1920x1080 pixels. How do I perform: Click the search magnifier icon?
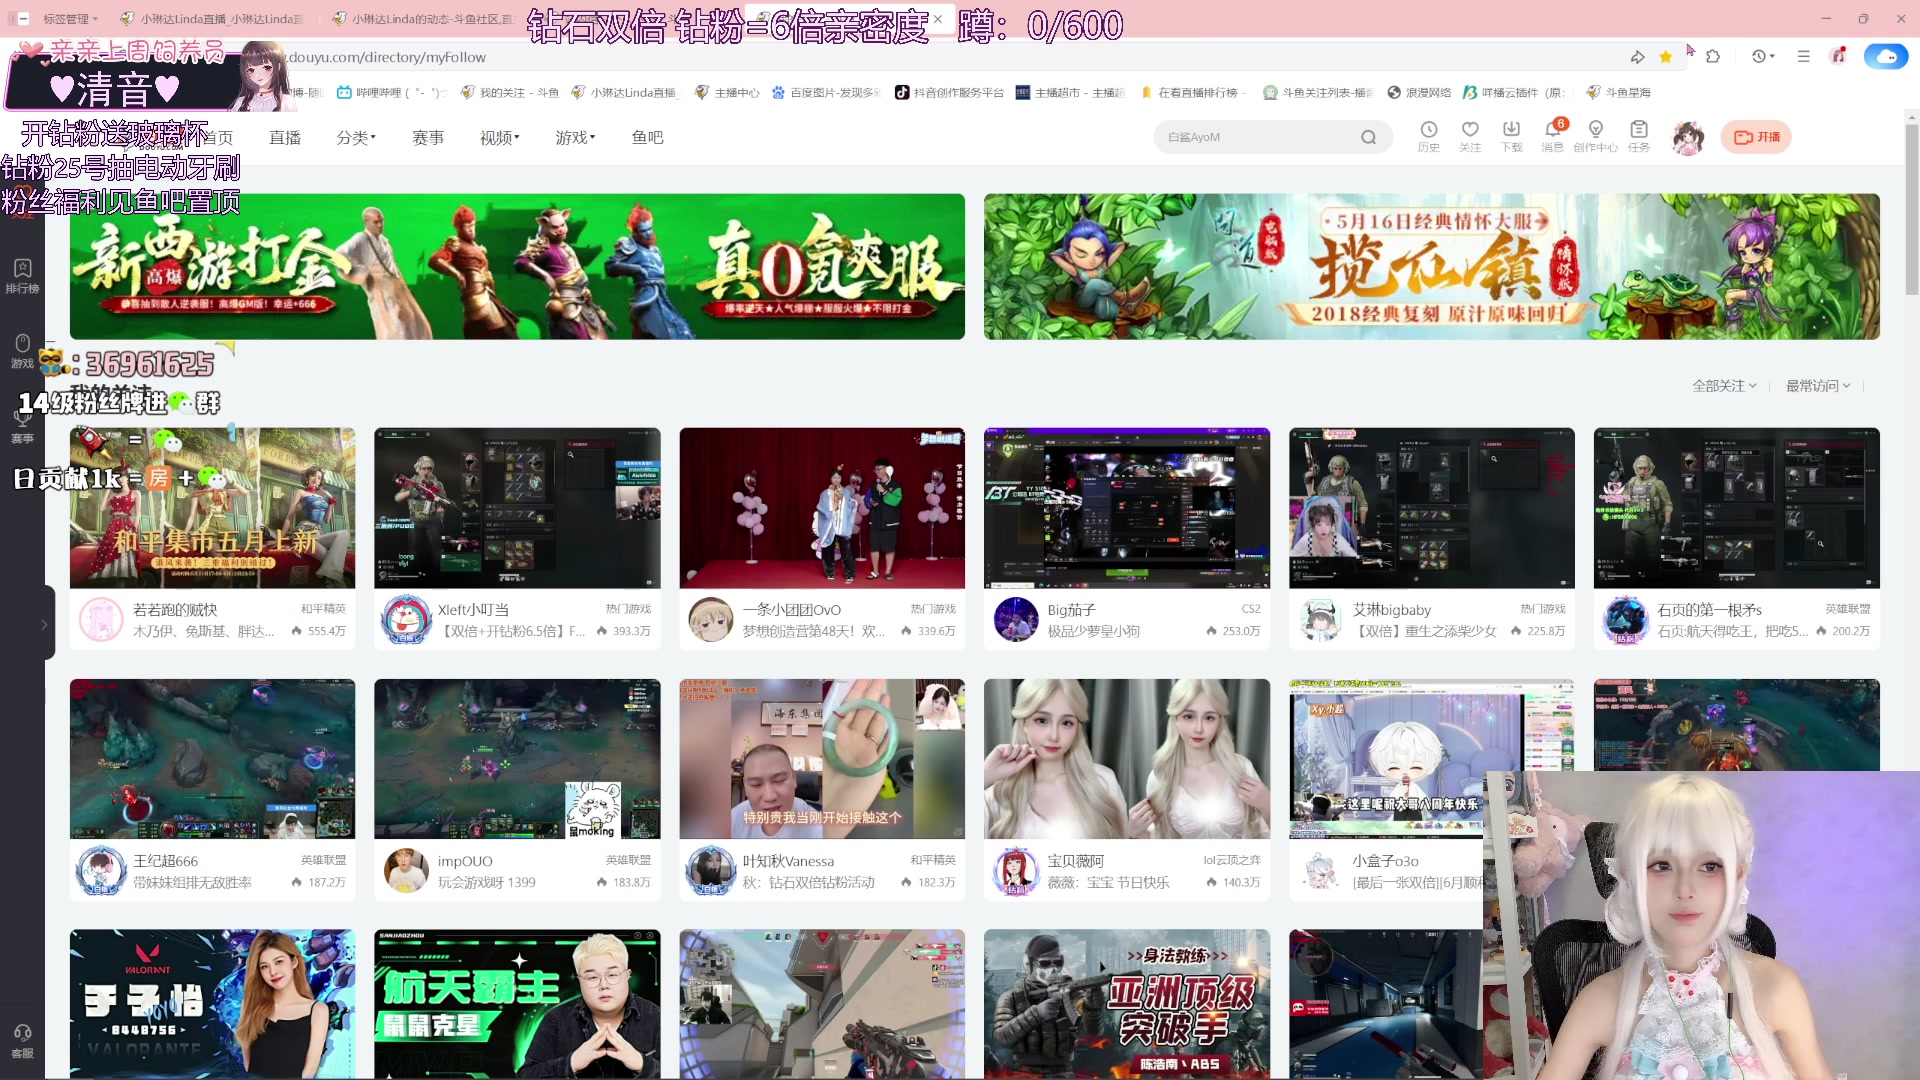click(1368, 137)
